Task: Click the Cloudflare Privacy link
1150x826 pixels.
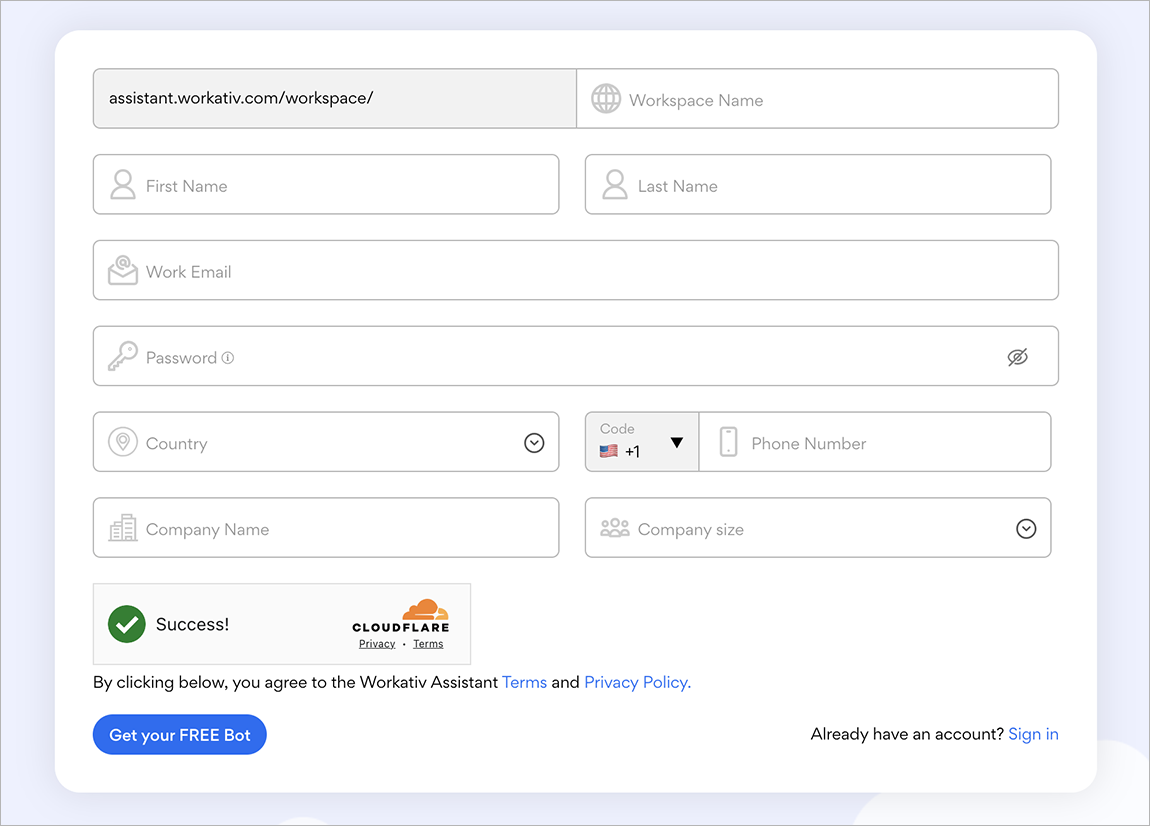Action: 377,644
